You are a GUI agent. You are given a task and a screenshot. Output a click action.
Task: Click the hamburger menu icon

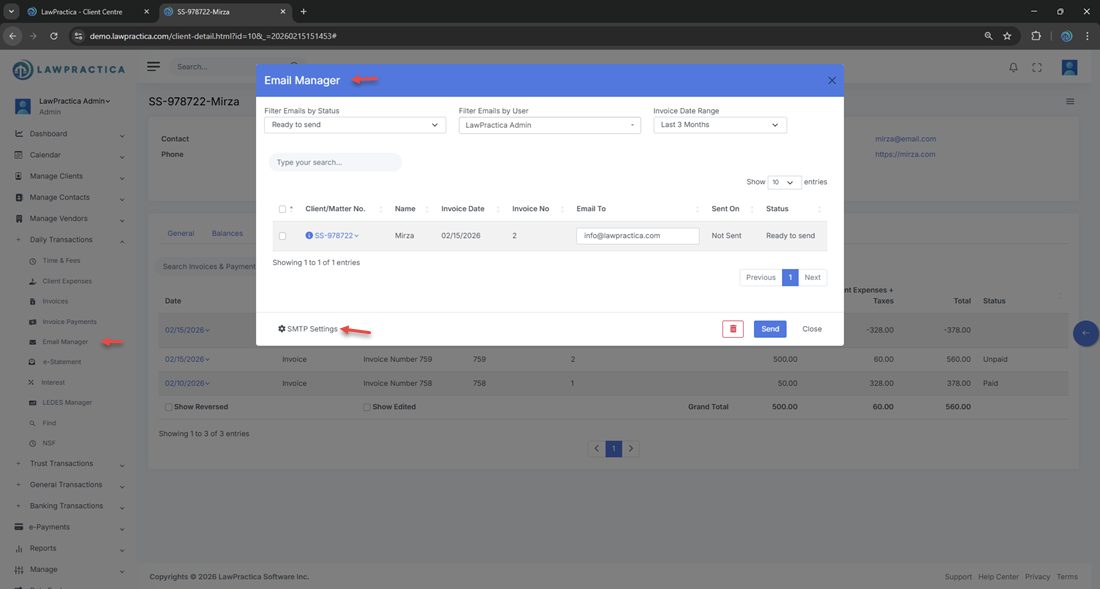pyautogui.click(x=153, y=67)
